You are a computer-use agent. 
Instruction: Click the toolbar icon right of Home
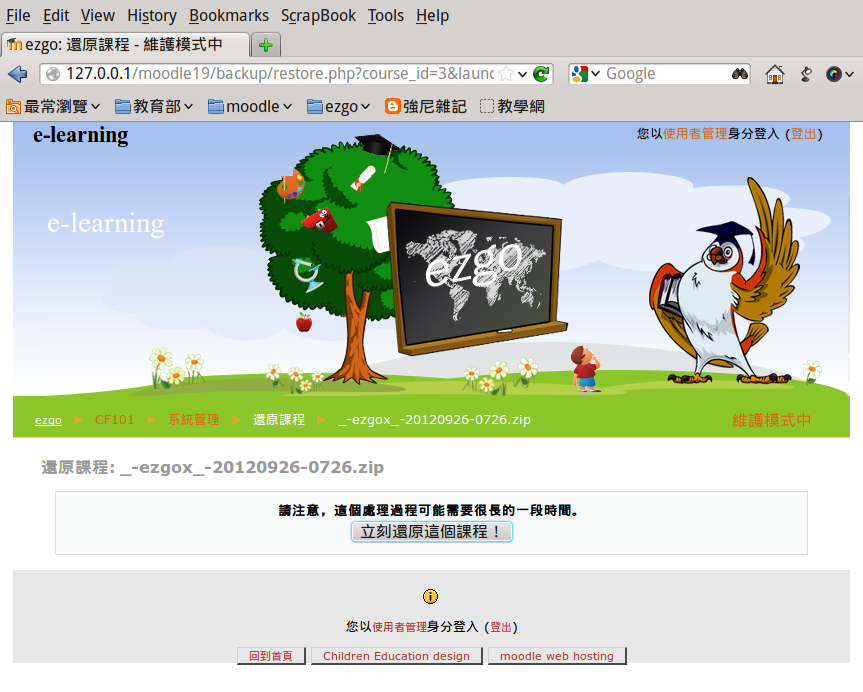click(x=806, y=74)
